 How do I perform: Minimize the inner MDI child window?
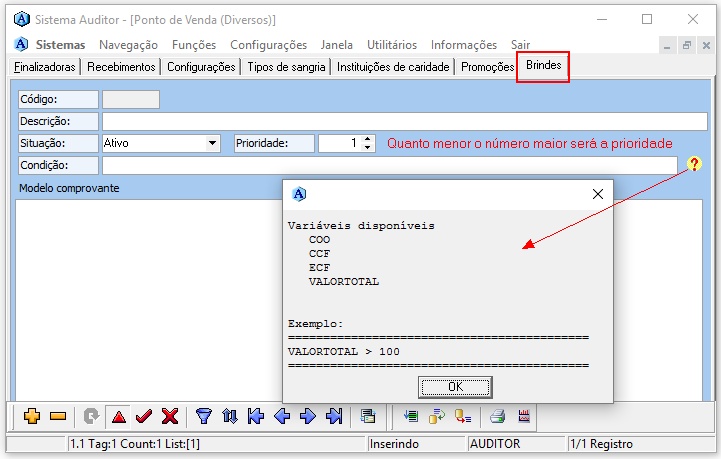pyautogui.click(x=667, y=45)
